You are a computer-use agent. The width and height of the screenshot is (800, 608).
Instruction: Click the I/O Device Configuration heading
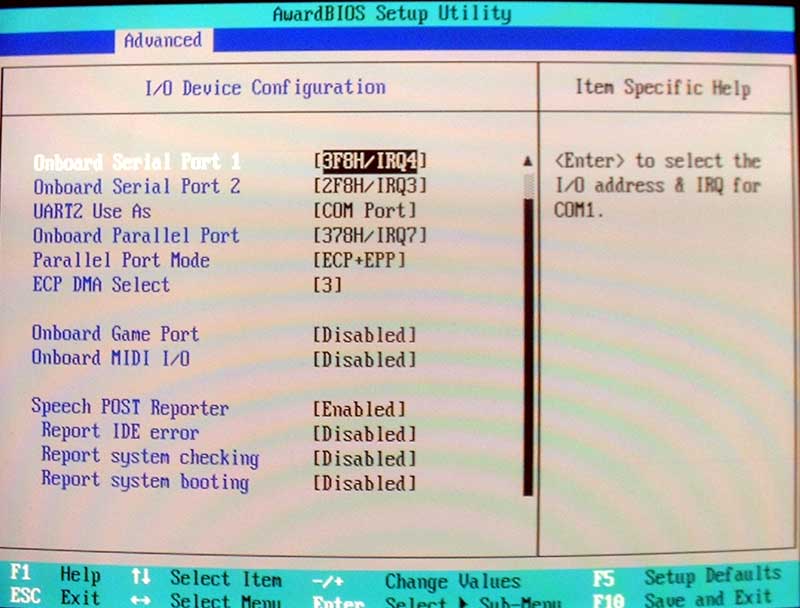(265, 88)
